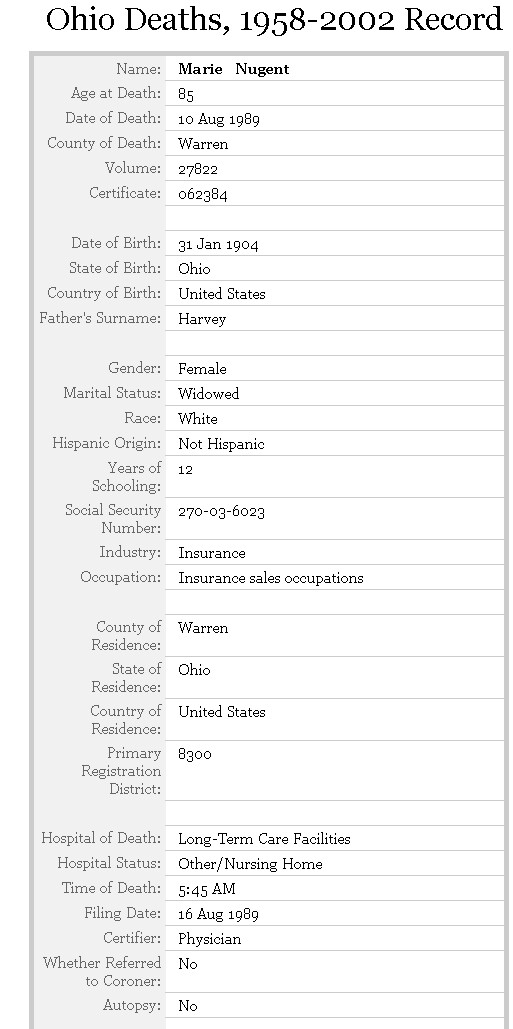Viewport: 513px width, 1029px height.
Task: Click the Ohio Deaths 1958-2002 Record heading
Action: click(274, 20)
